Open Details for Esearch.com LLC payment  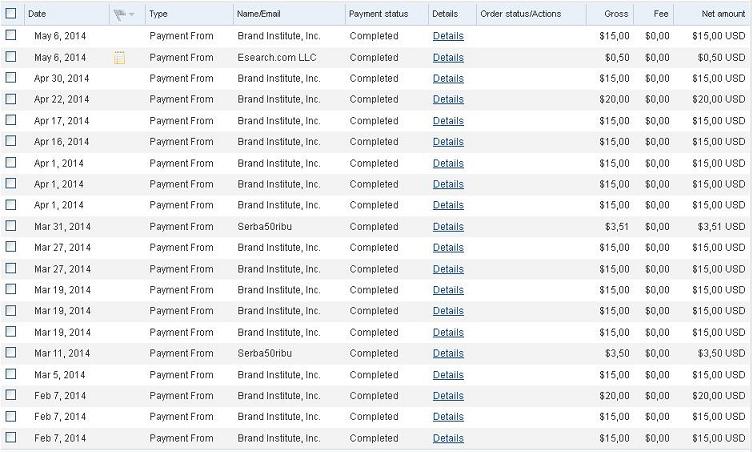(x=448, y=58)
